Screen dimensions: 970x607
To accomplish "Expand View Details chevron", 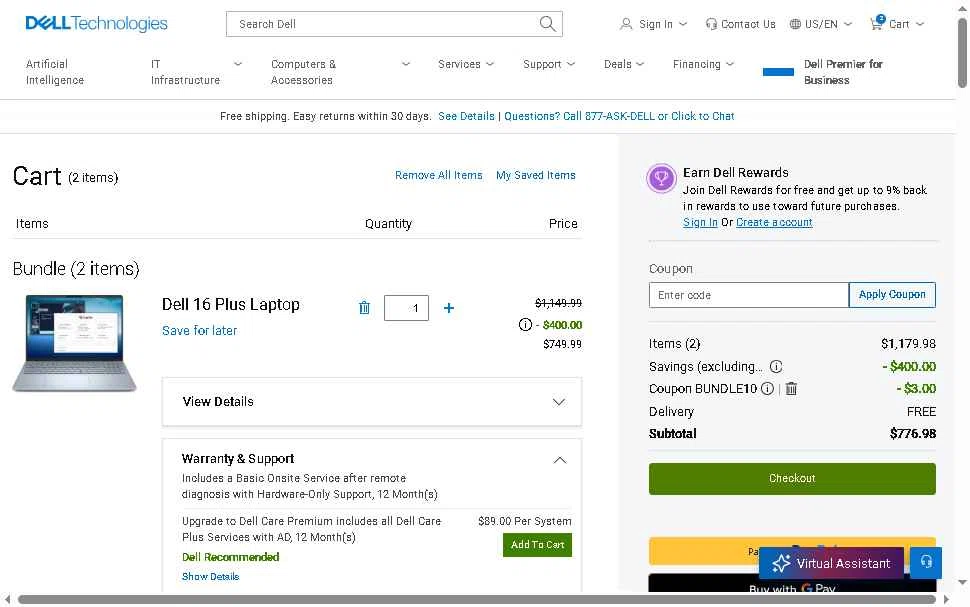I will (559, 402).
